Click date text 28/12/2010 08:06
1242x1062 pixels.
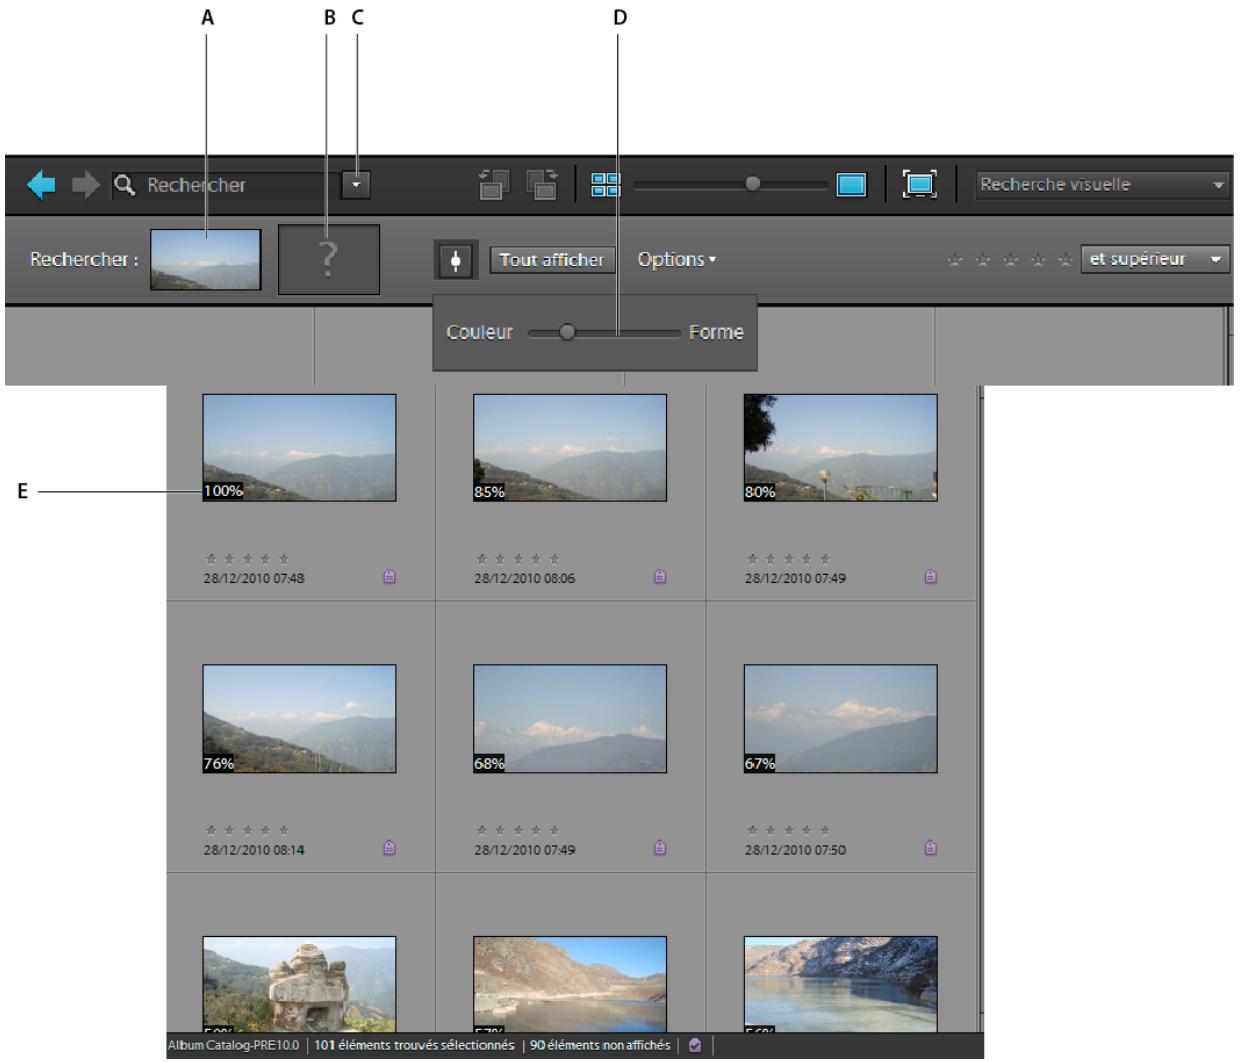(525, 578)
